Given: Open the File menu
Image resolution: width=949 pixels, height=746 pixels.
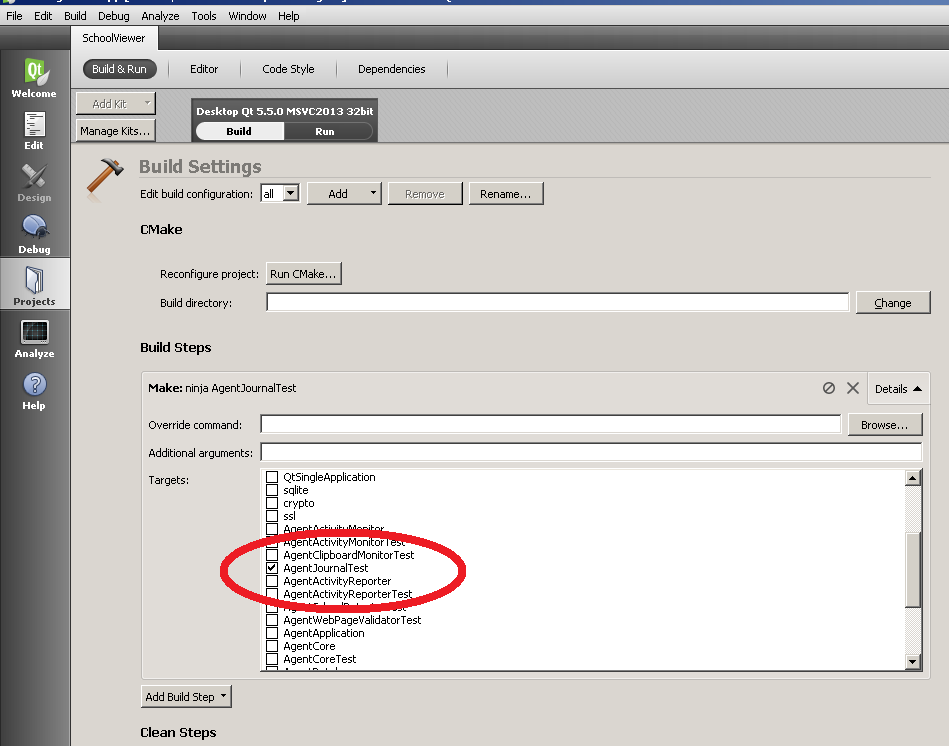Looking at the screenshot, I should (x=14, y=16).
